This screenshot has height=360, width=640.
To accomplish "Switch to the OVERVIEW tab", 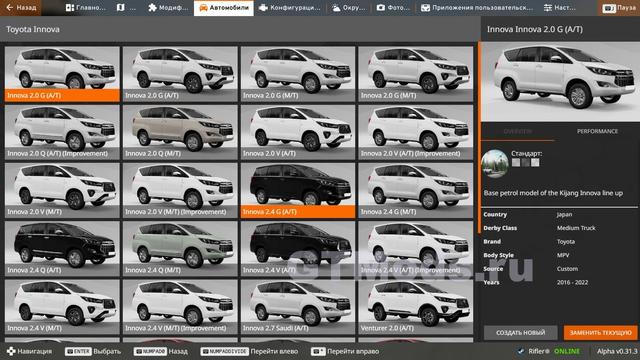I will coord(518,131).
